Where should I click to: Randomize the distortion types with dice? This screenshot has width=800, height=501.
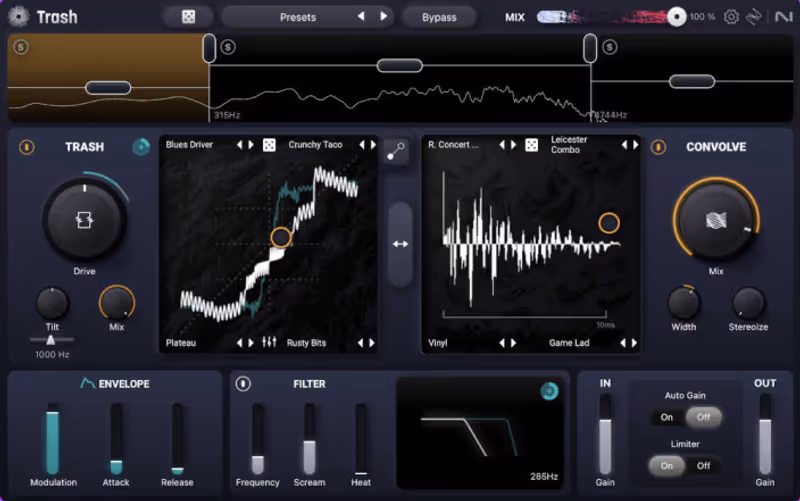269,145
